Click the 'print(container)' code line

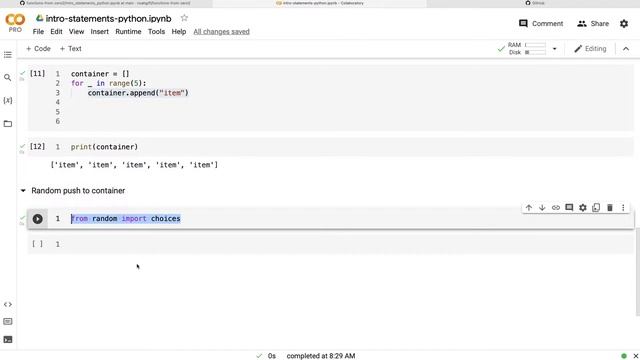[104, 147]
